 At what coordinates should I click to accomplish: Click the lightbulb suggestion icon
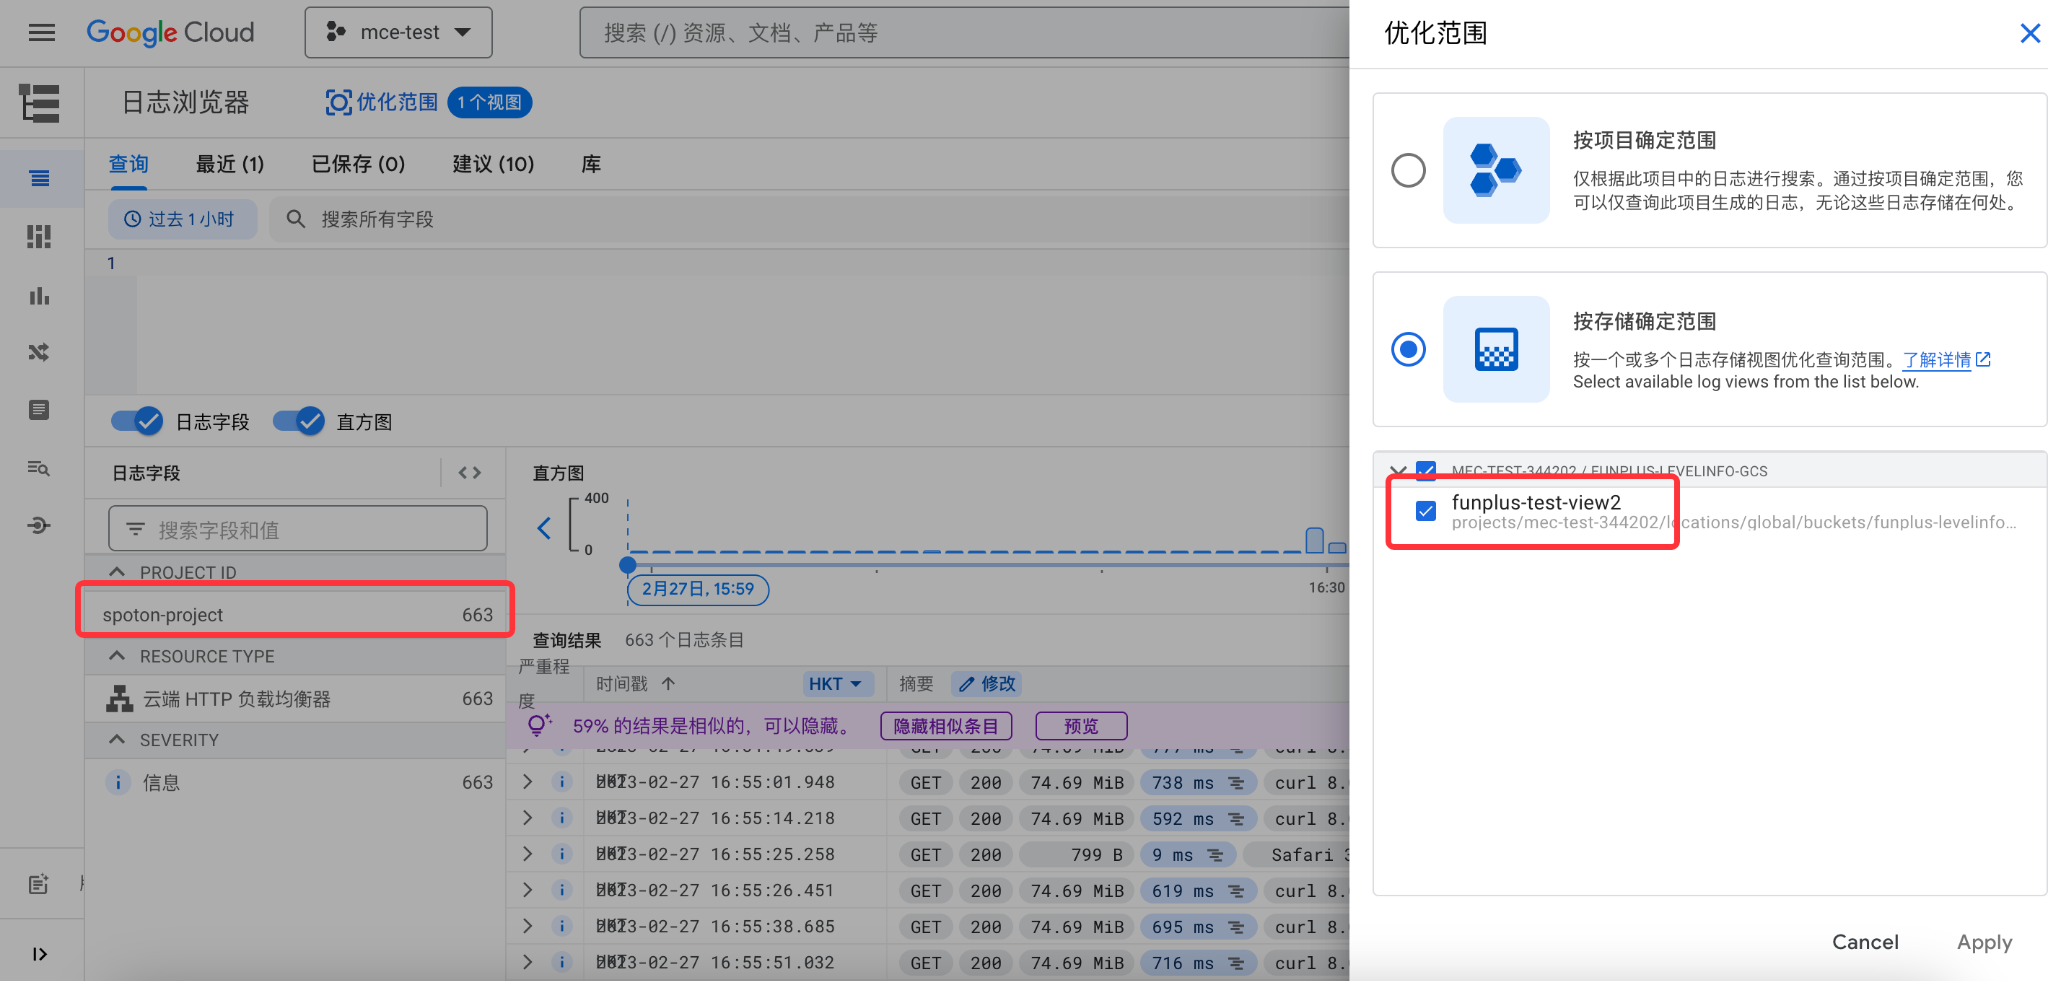point(539,725)
